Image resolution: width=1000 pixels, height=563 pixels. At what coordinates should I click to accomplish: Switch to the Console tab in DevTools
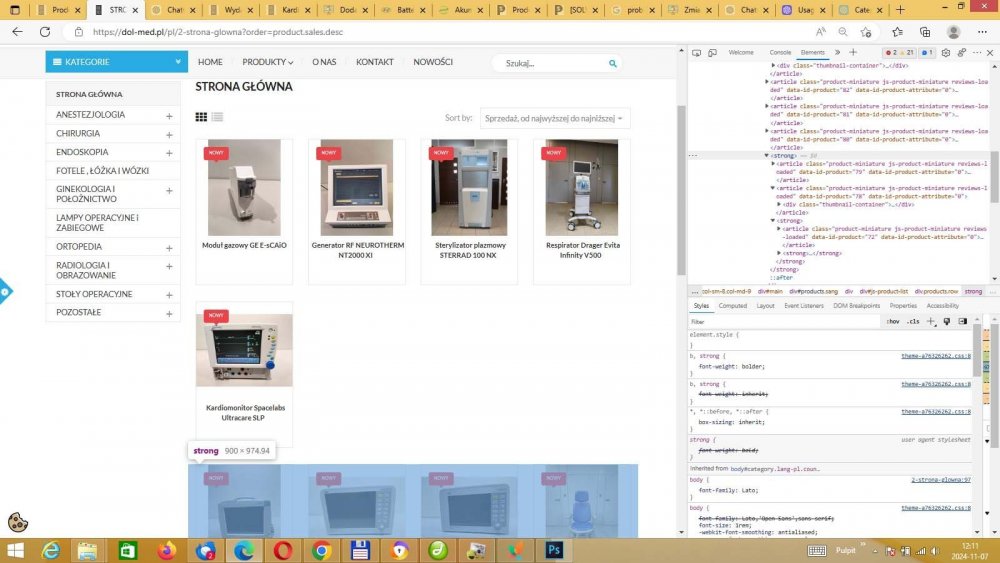(780, 52)
